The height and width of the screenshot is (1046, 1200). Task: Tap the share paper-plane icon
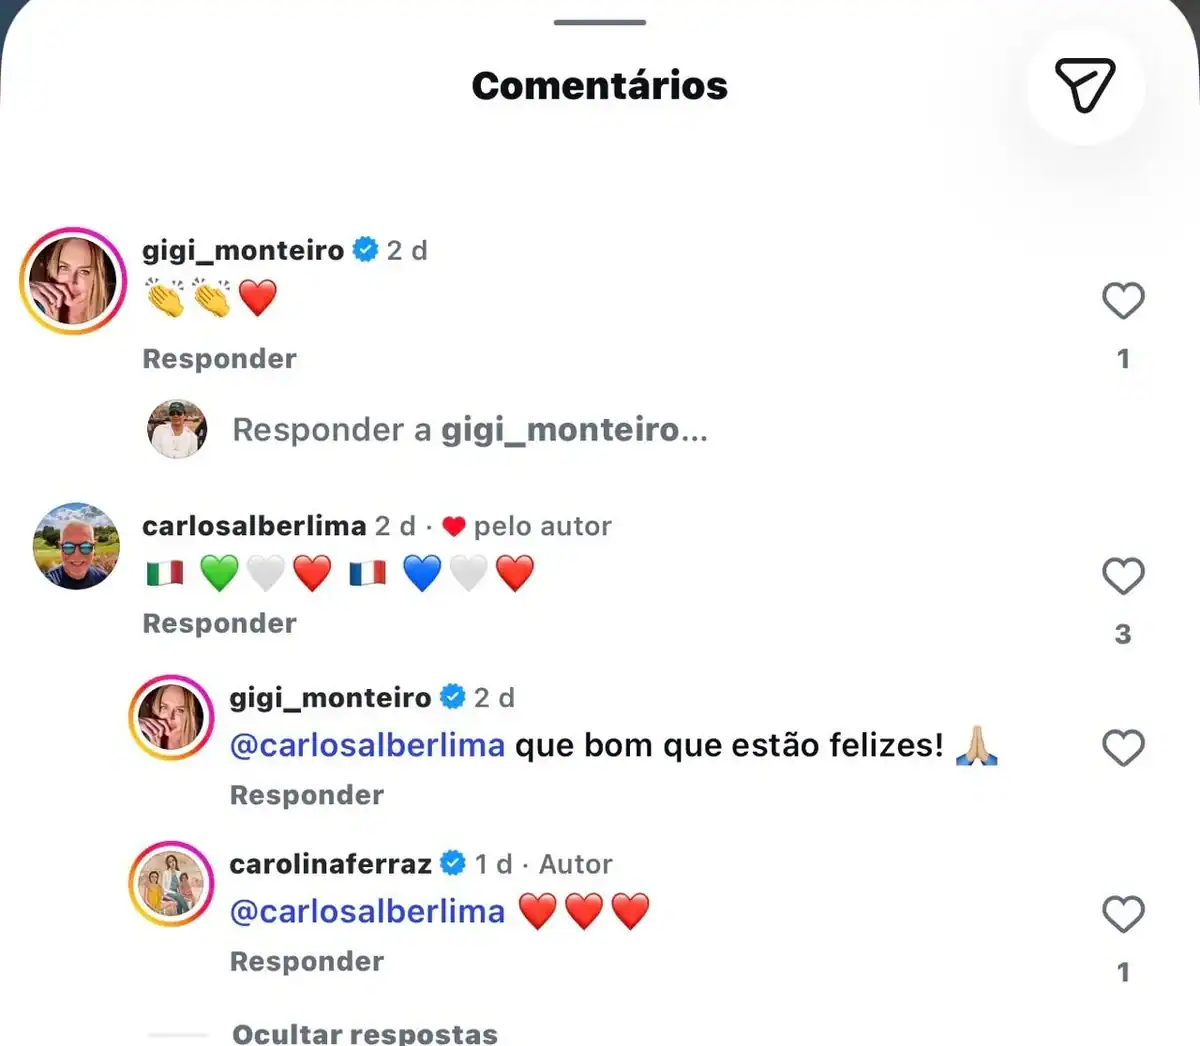click(1085, 85)
